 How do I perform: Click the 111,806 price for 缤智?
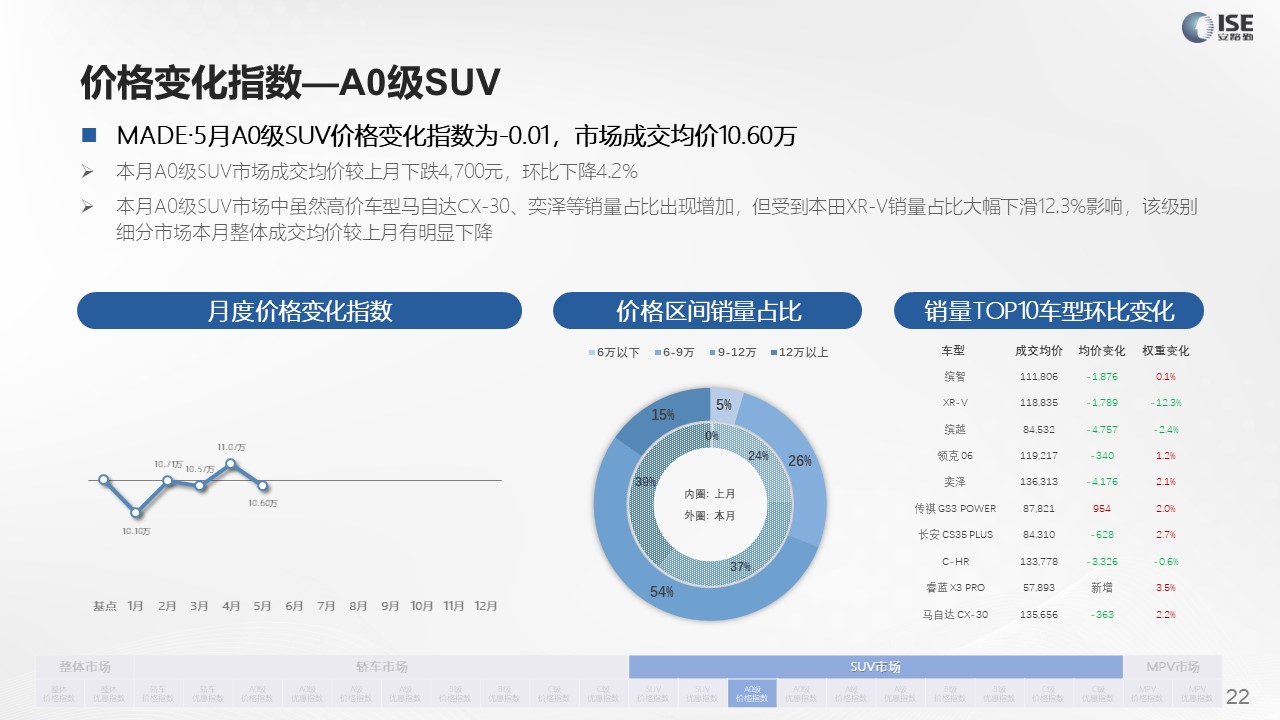point(1038,377)
